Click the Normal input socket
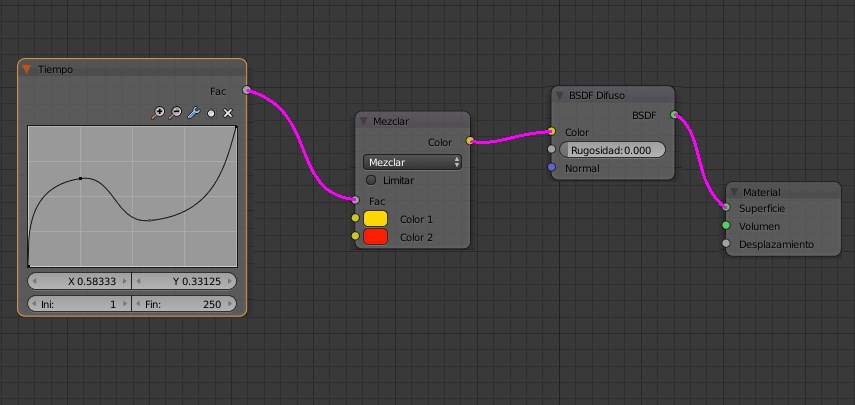 [551, 167]
